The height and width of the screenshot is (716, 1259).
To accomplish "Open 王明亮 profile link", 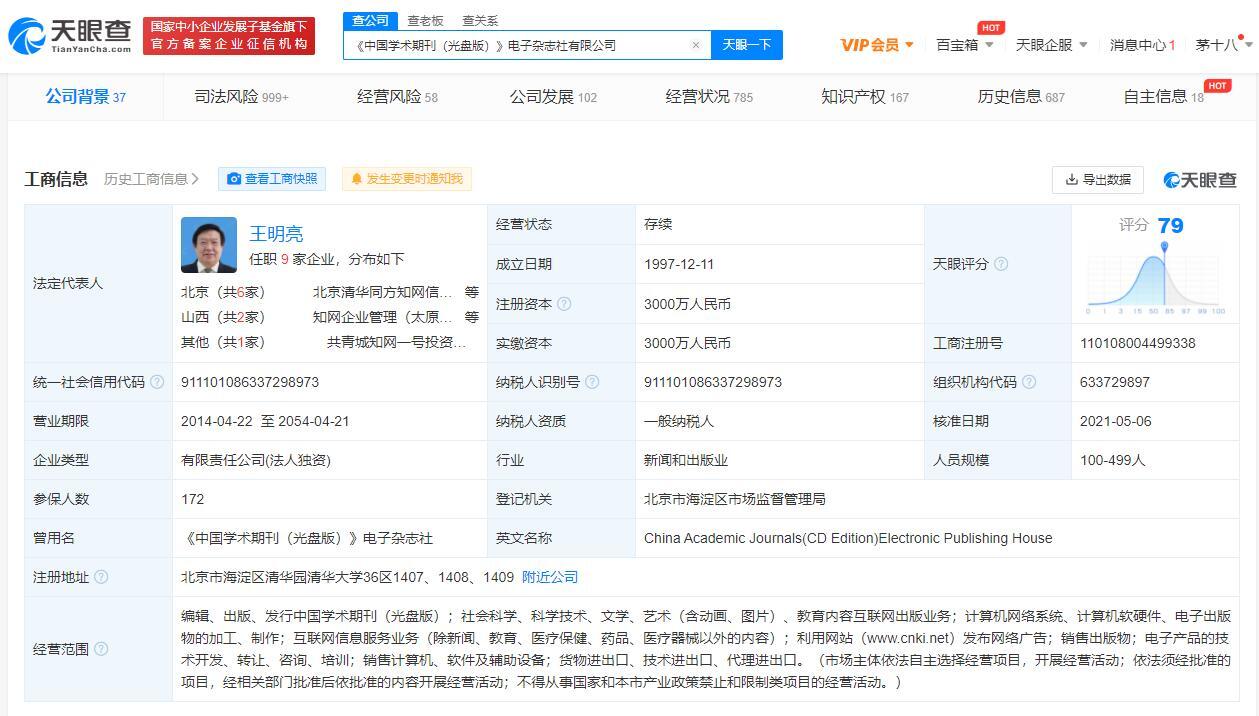I will pyautogui.click(x=276, y=234).
